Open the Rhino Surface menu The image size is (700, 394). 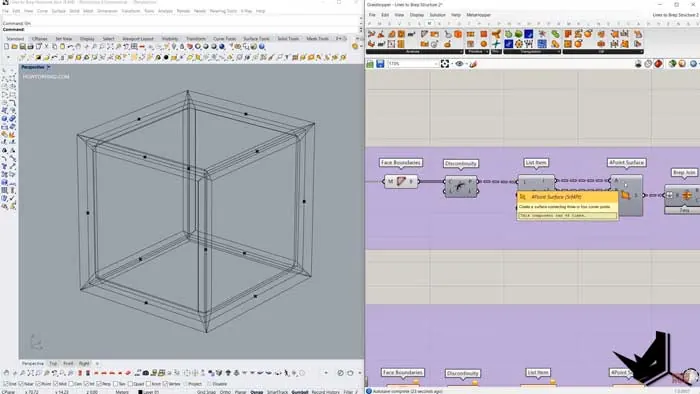coord(58,11)
